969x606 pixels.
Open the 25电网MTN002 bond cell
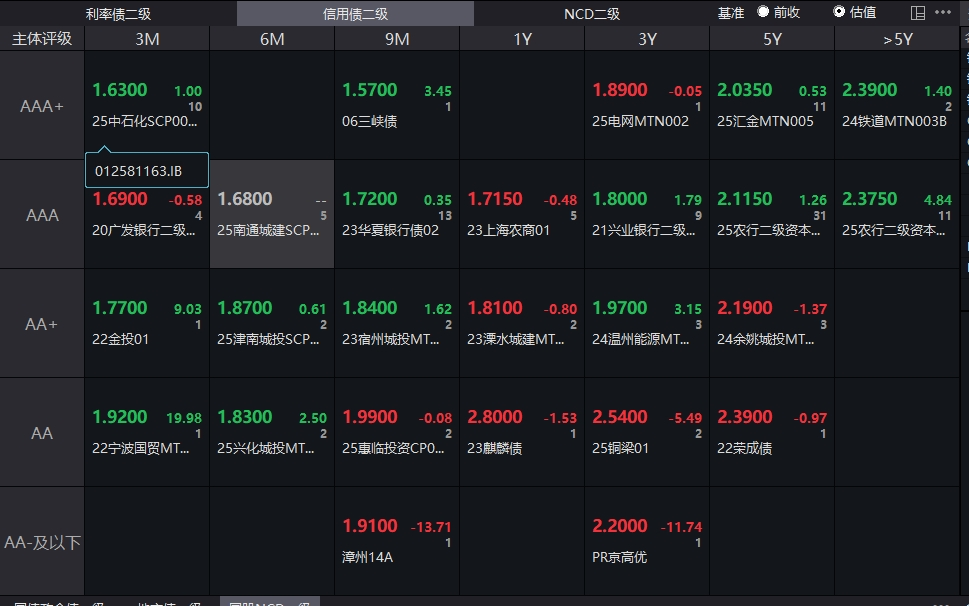click(647, 106)
